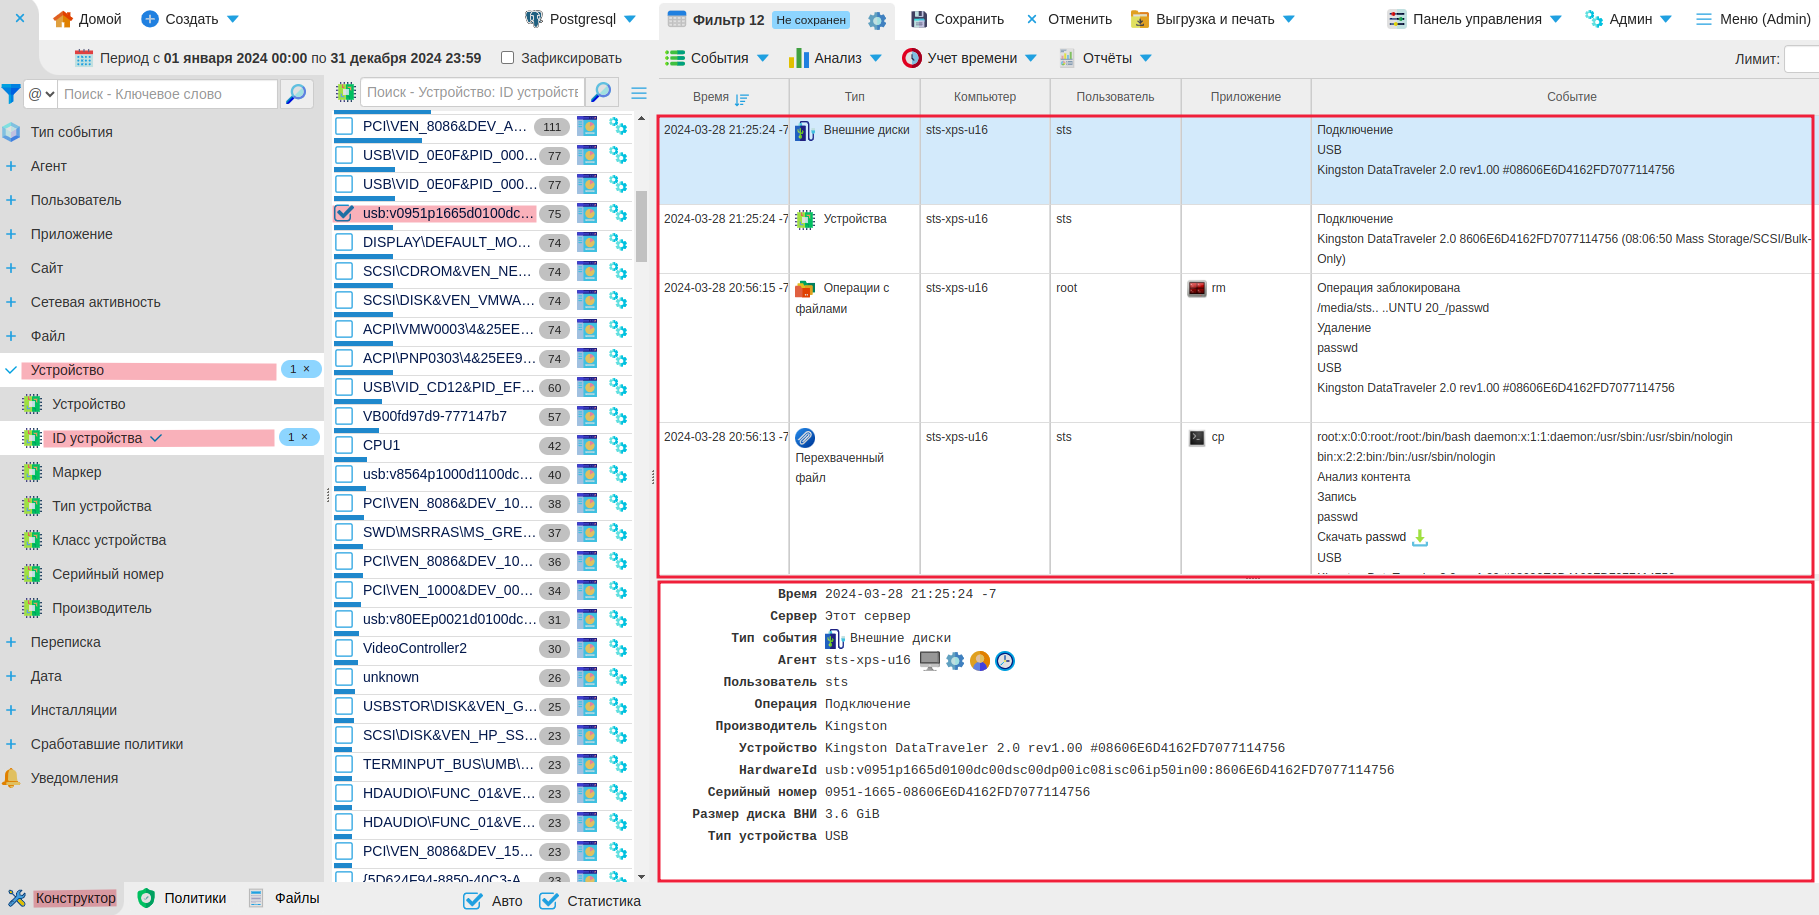Switch to the Политики tab
This screenshot has height=915, width=1819.
[x=182, y=898]
